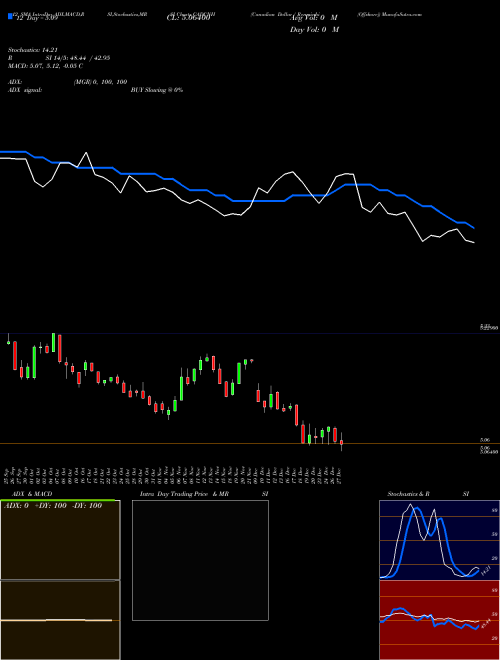Click the 'BUY Slowing @ 0%' signal text

pyautogui.click(x=157, y=90)
